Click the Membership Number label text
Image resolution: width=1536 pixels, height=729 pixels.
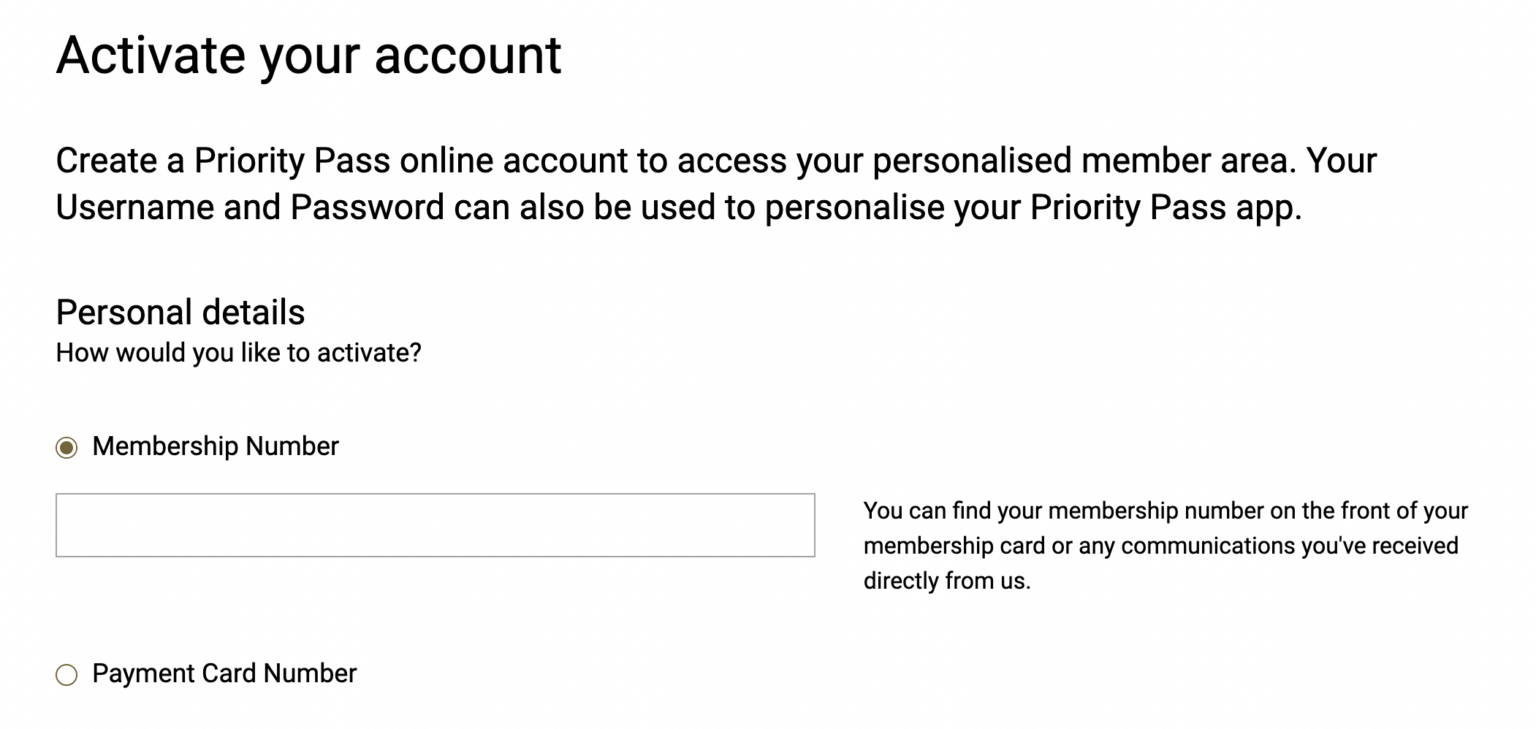pyautogui.click(x=215, y=447)
